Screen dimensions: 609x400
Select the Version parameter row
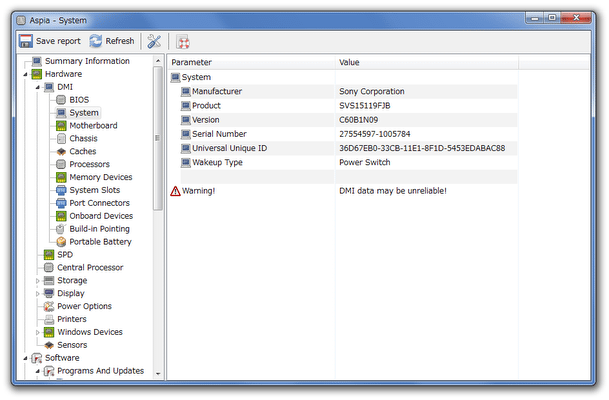(348, 120)
